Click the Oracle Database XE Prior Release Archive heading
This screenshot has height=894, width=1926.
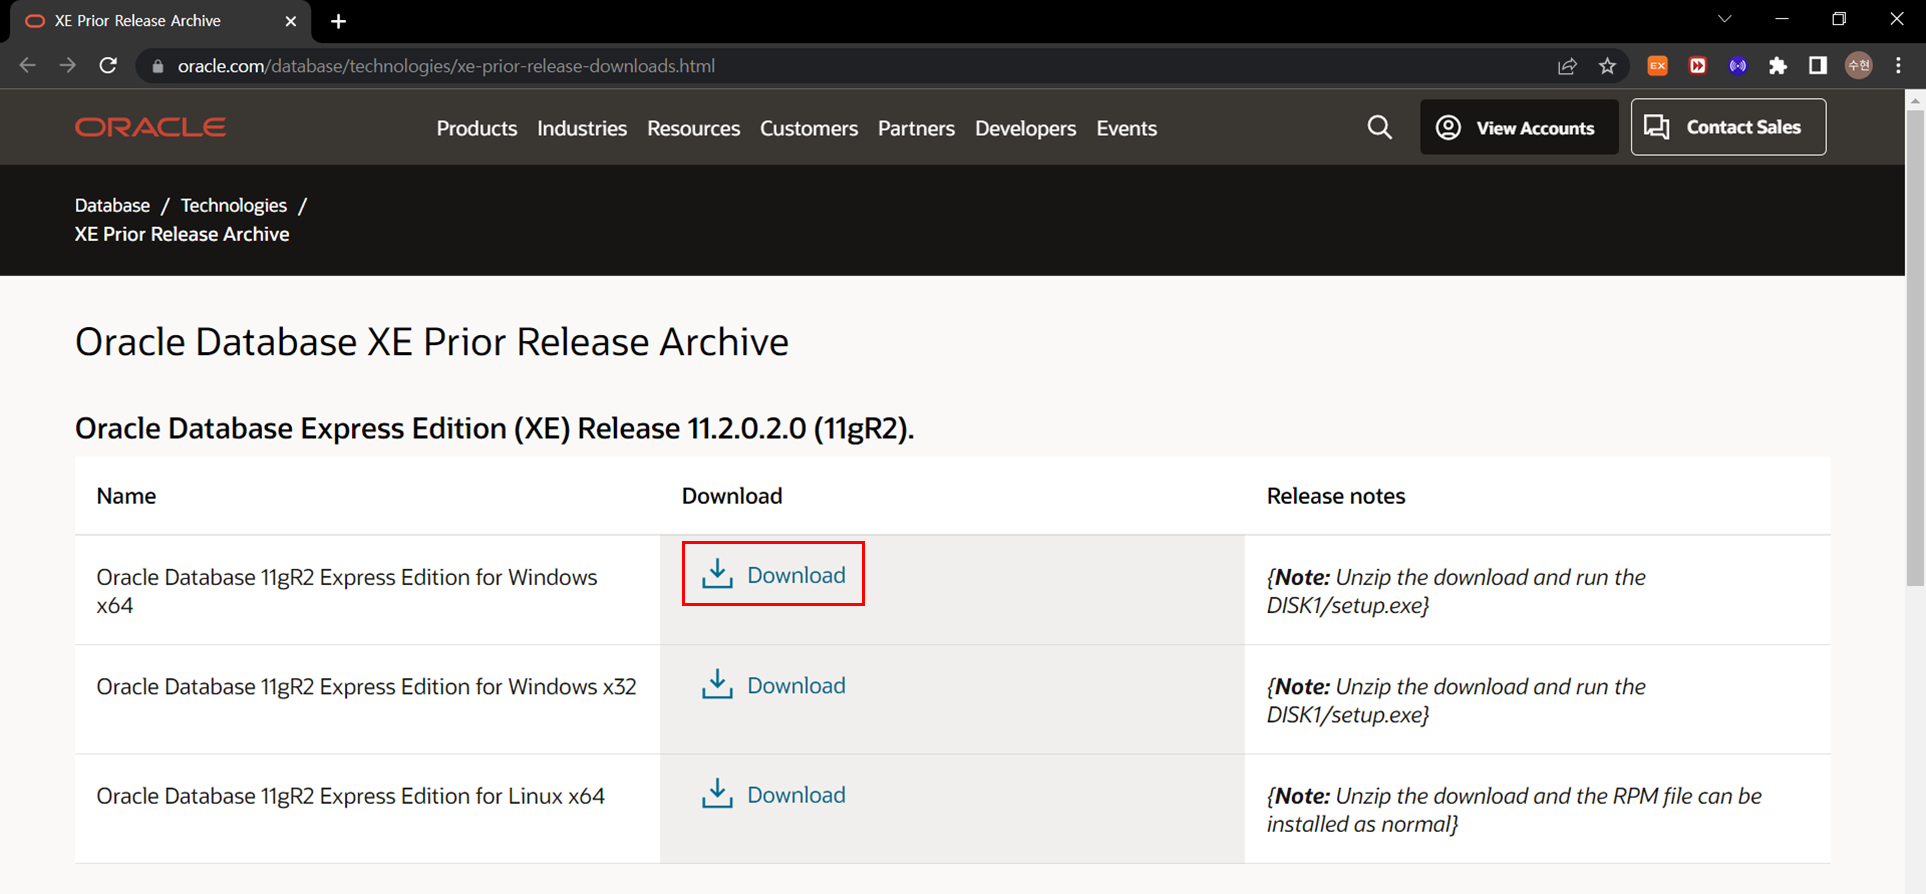click(x=432, y=342)
